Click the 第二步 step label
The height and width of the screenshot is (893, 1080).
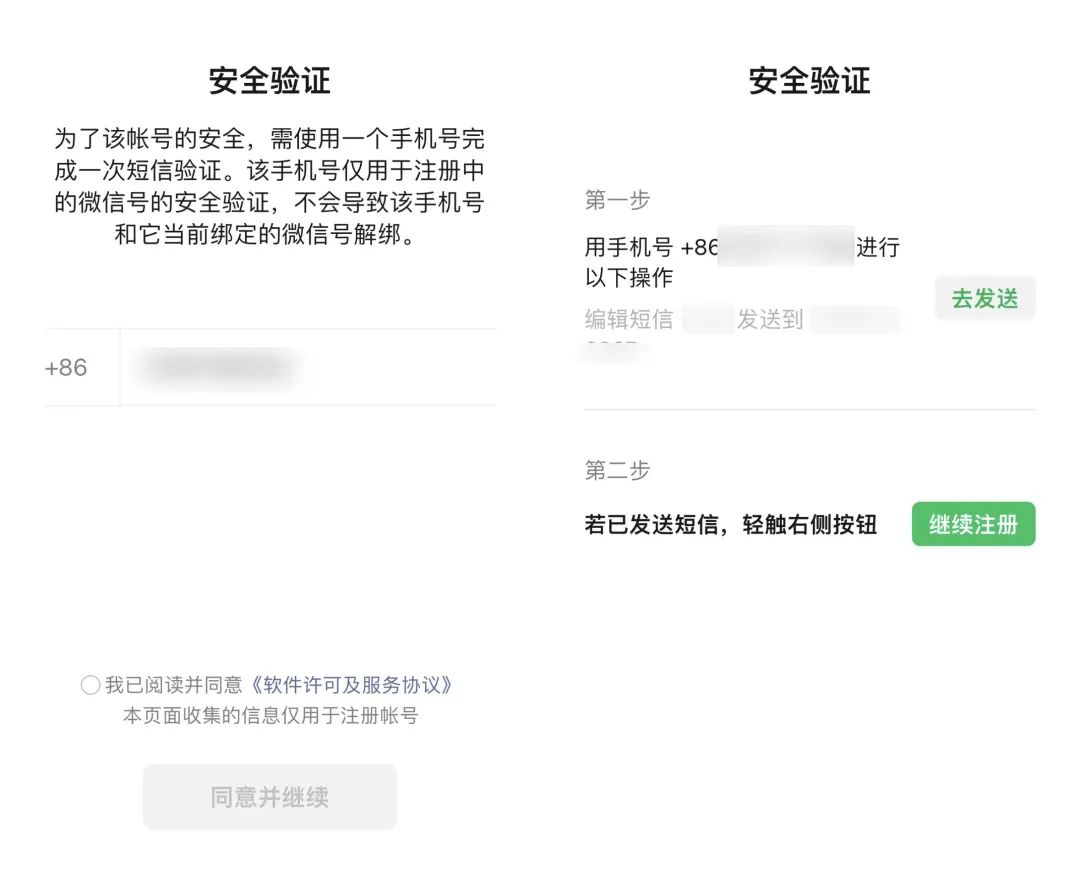click(617, 470)
